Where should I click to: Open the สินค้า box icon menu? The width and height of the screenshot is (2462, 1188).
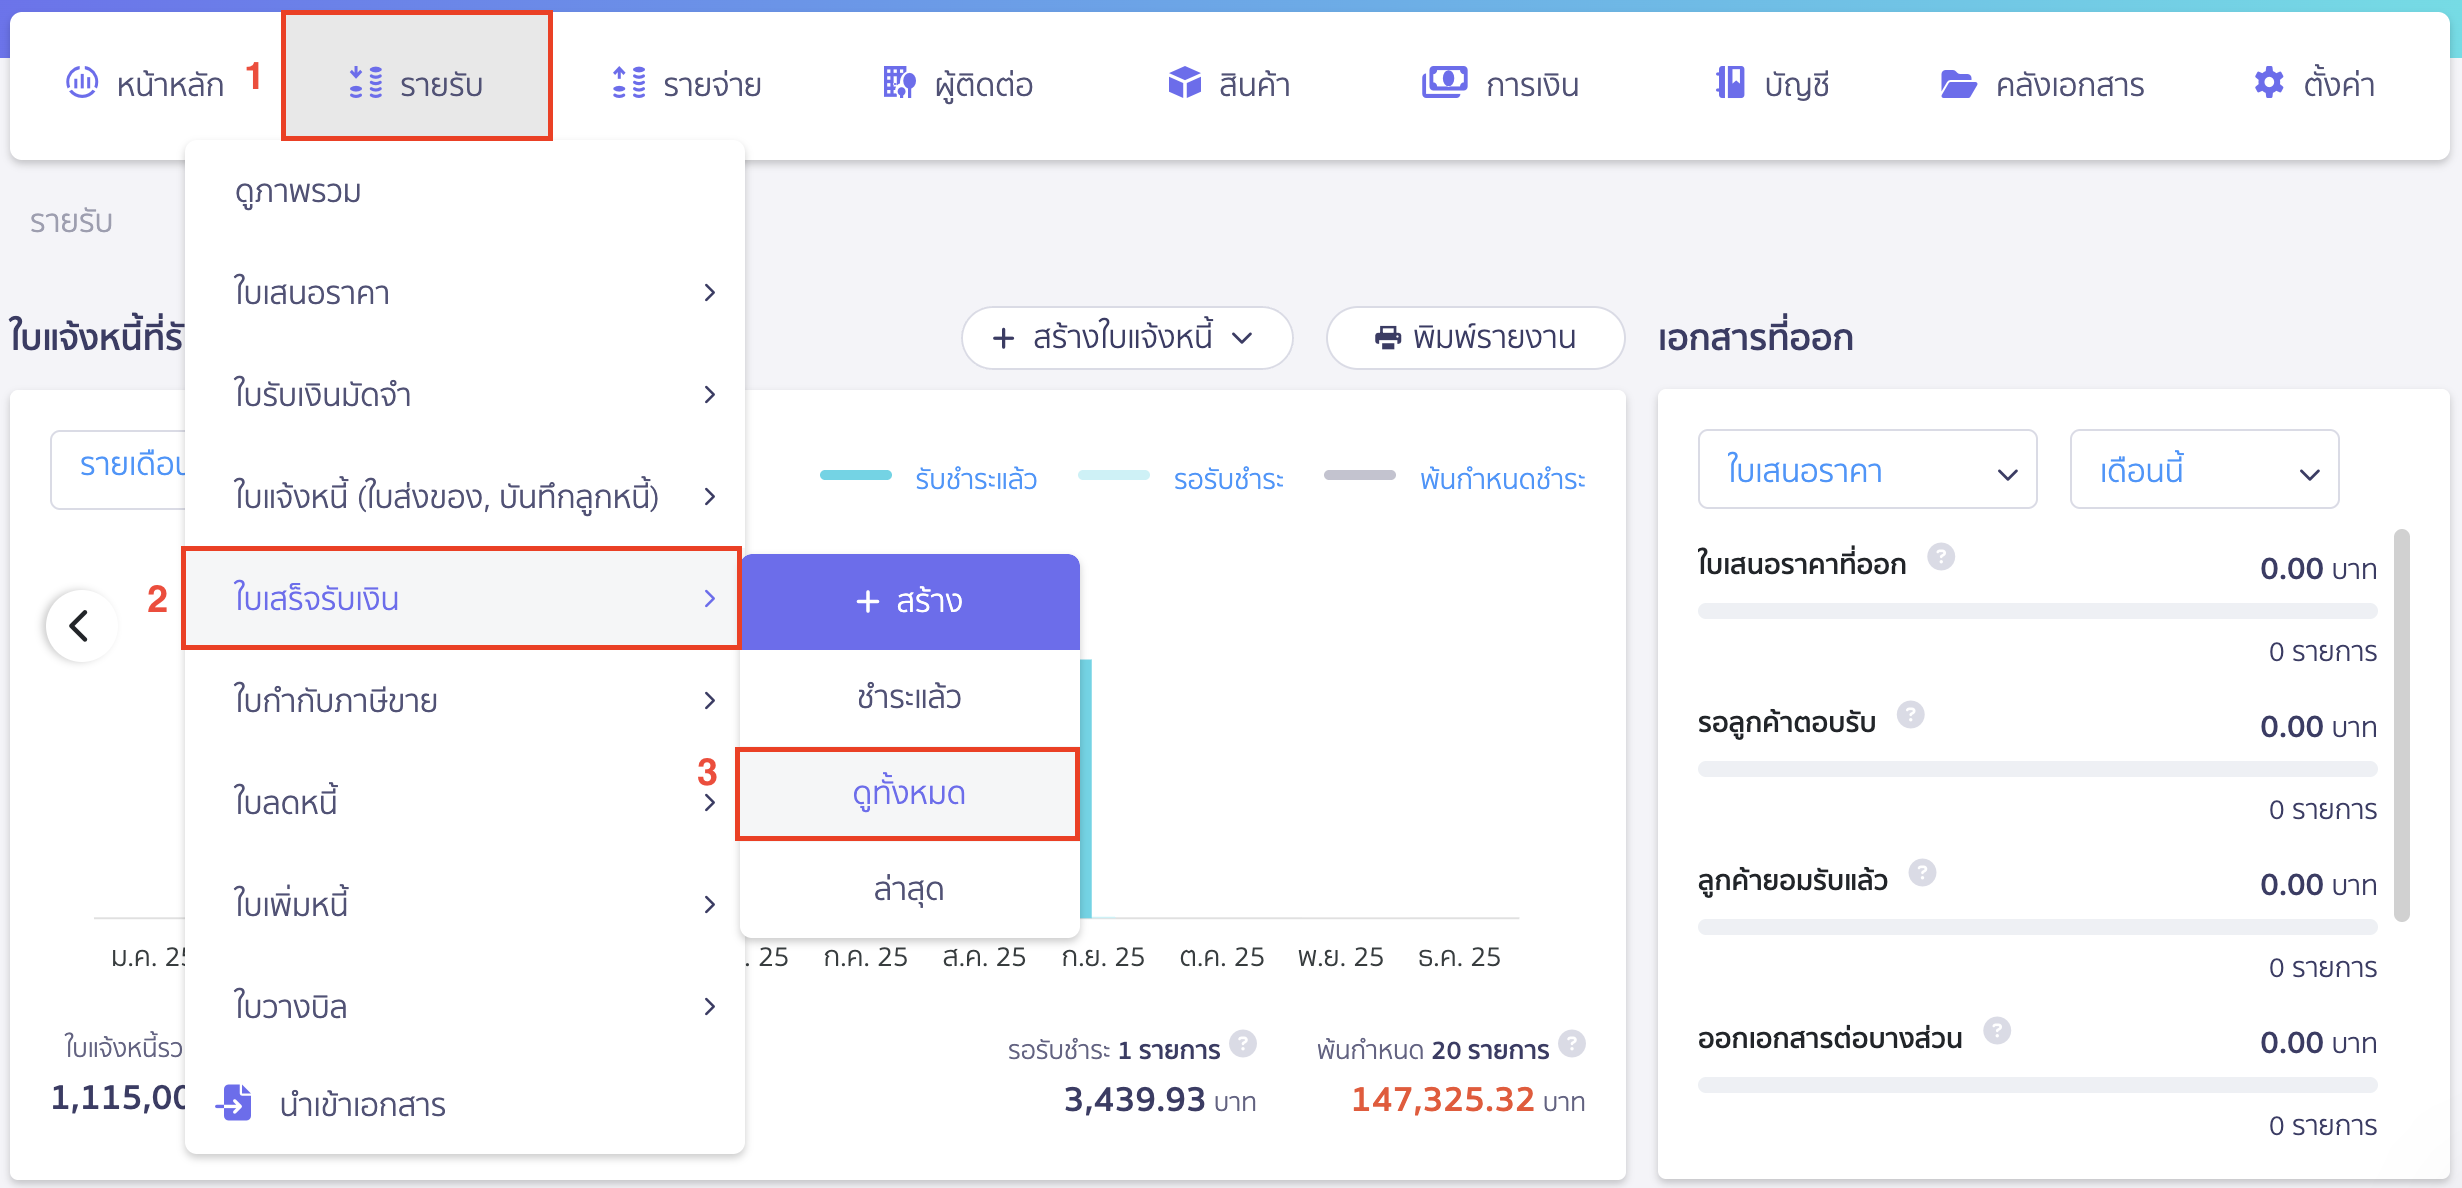tap(1185, 83)
